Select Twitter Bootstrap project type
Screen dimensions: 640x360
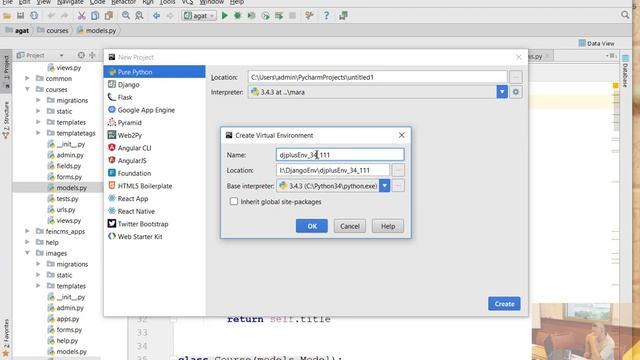tap(154, 224)
